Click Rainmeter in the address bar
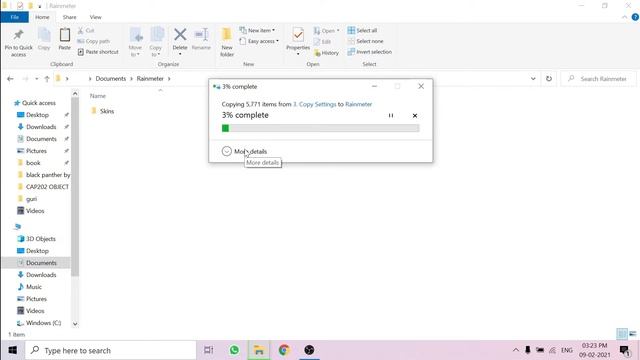This screenshot has height=360, width=640. [150, 79]
